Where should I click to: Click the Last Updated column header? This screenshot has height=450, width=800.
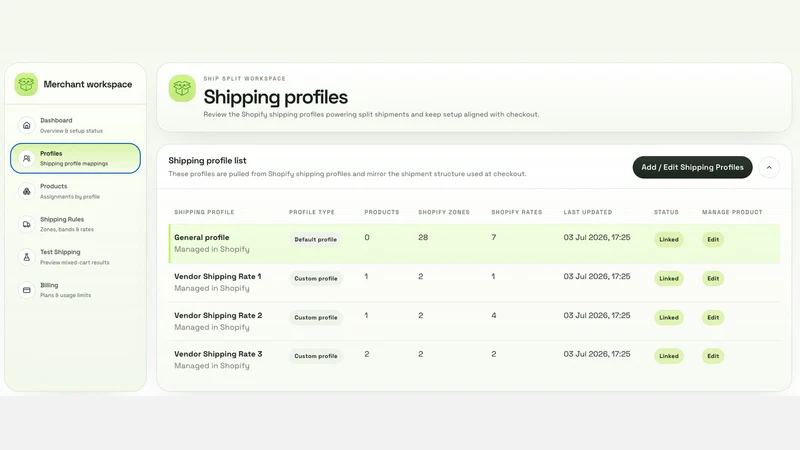pyautogui.click(x=588, y=212)
